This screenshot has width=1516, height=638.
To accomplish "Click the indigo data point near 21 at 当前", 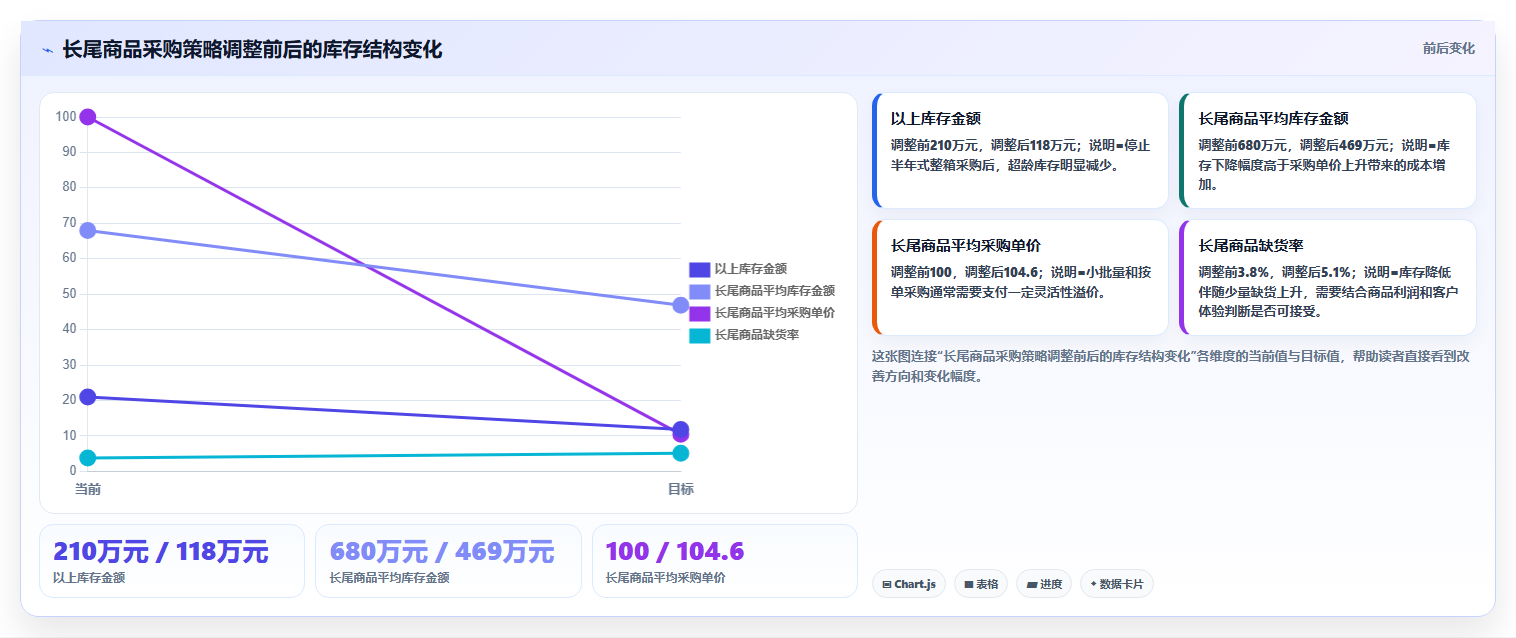I will 88,397.
